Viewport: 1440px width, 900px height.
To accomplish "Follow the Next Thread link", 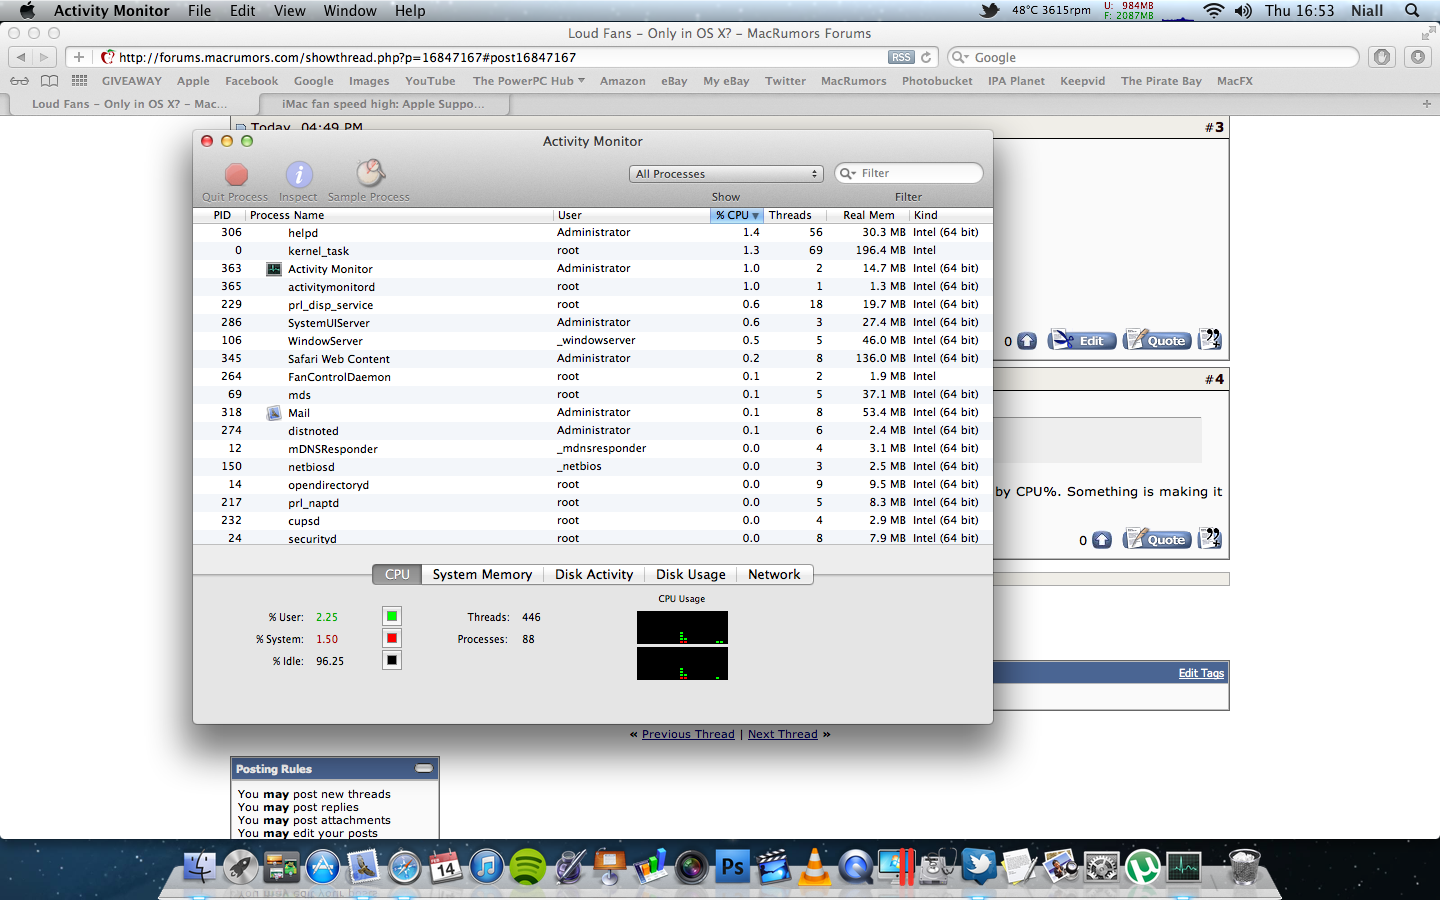I will click(x=783, y=734).
